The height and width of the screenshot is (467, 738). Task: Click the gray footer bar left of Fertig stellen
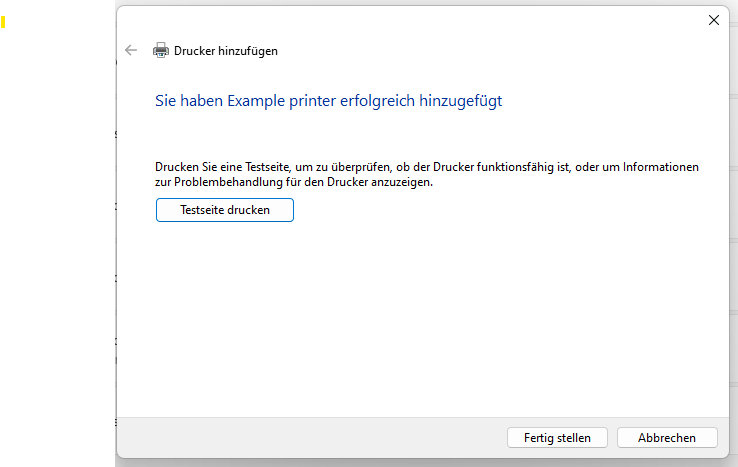point(300,438)
